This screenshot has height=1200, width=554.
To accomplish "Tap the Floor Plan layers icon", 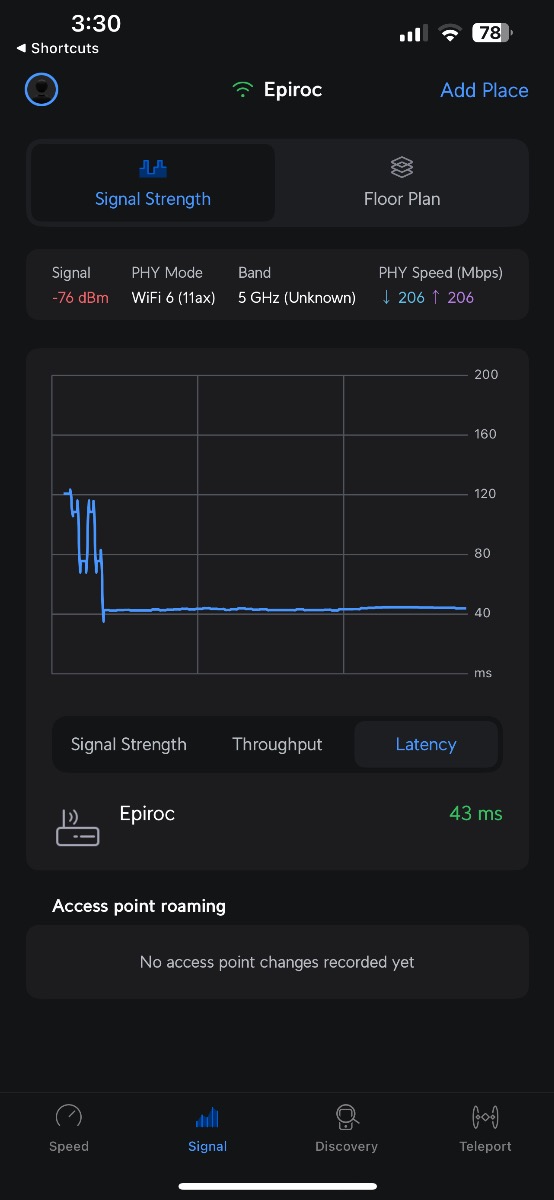I will click(x=402, y=167).
